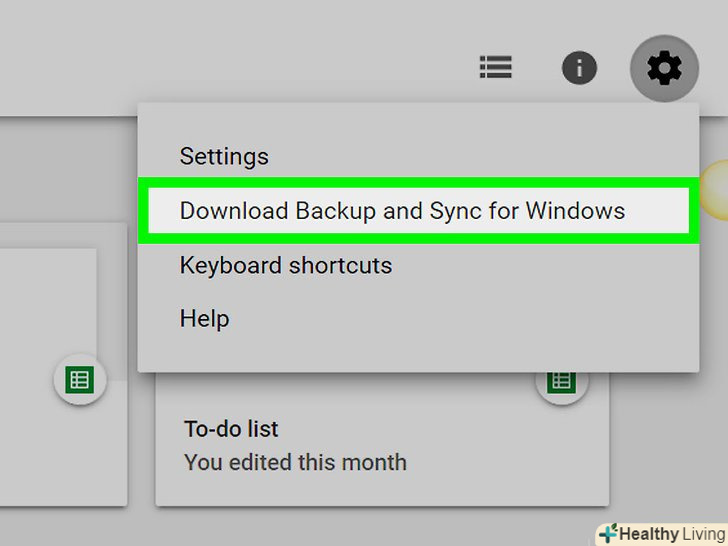
Task: Click the white footer of left file card
Action: tap(60, 450)
